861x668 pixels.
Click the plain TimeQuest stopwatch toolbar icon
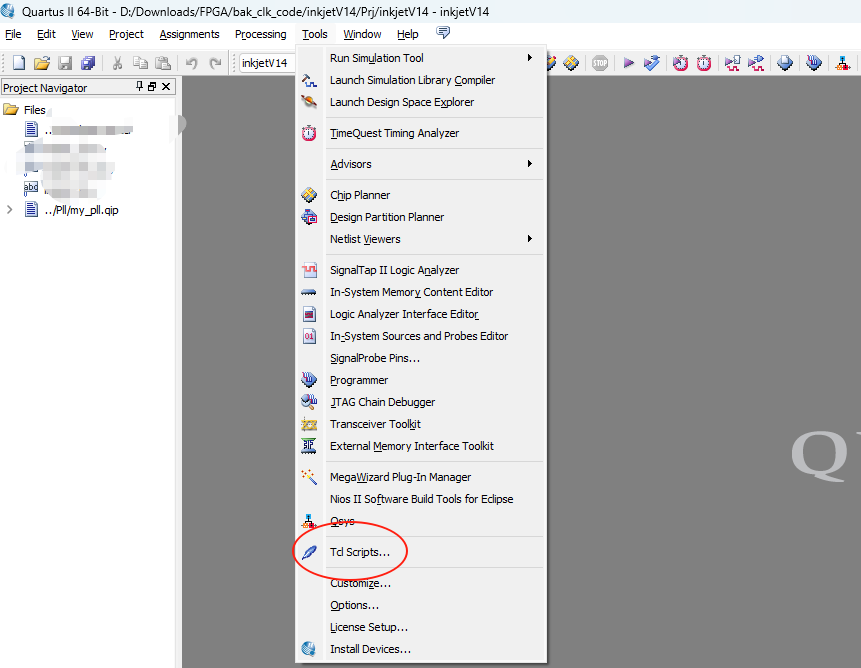(704, 63)
